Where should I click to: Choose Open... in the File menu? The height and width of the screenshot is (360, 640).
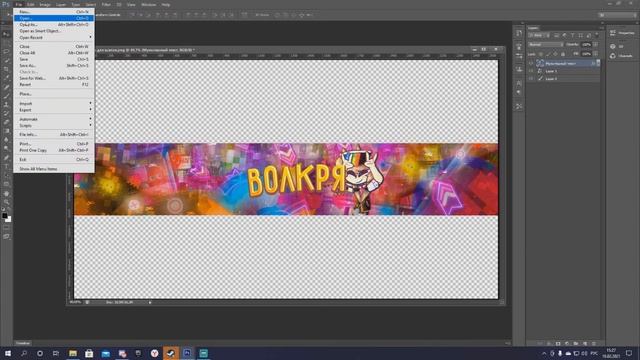click(53, 18)
